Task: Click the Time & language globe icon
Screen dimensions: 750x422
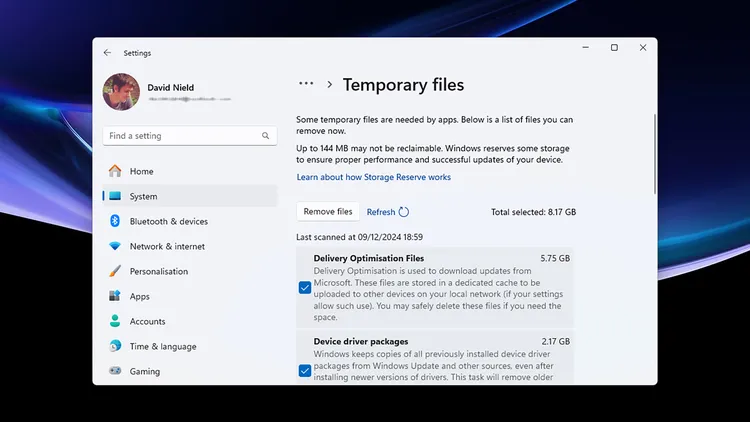Action: pyautogui.click(x=115, y=346)
